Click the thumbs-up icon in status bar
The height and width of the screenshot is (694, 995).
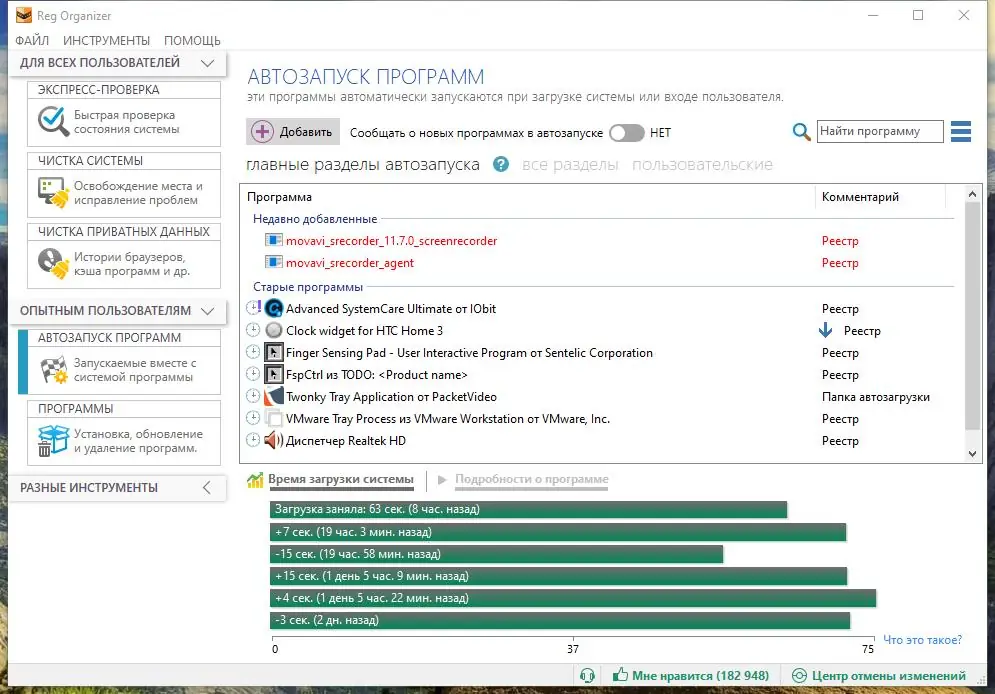(x=620, y=675)
